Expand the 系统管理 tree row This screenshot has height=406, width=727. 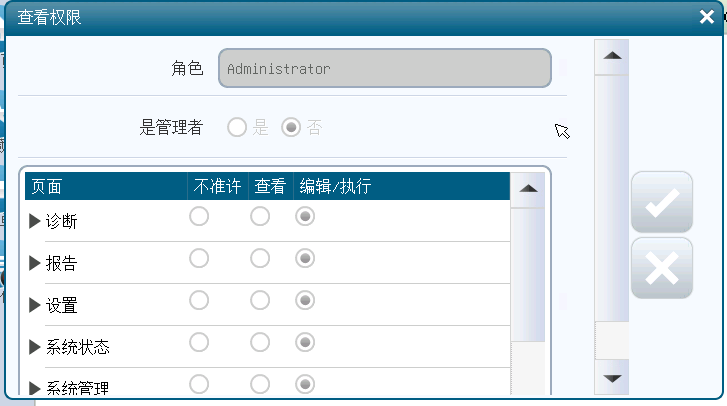click(x=36, y=388)
